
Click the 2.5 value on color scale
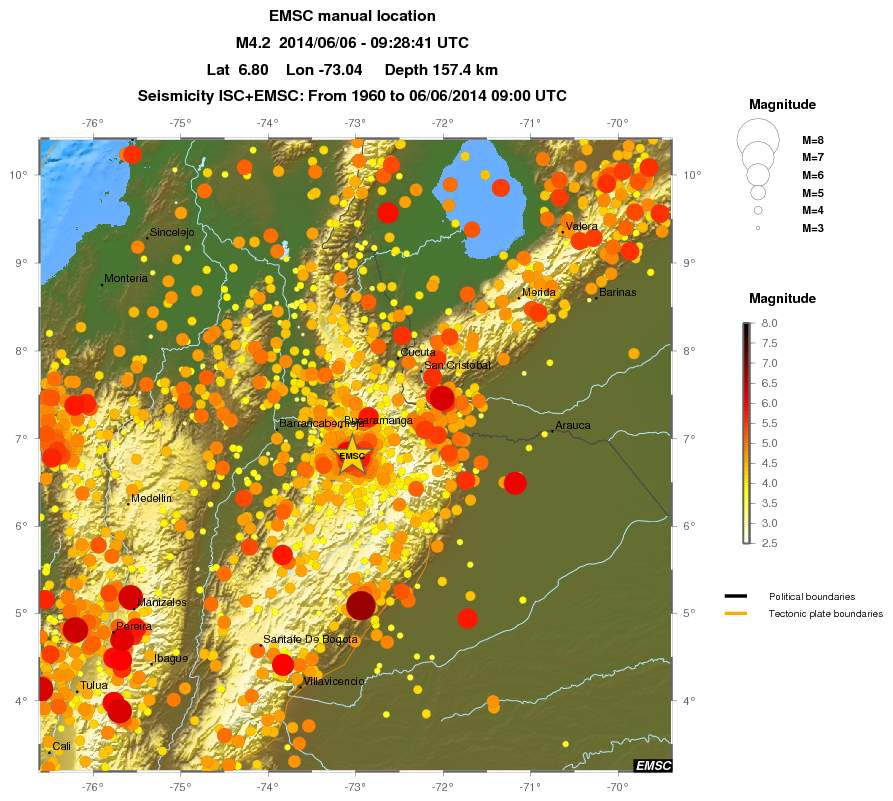(x=769, y=543)
